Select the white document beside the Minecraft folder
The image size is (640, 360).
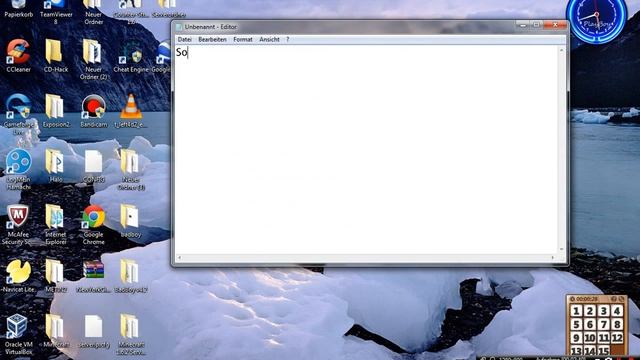(x=93, y=331)
